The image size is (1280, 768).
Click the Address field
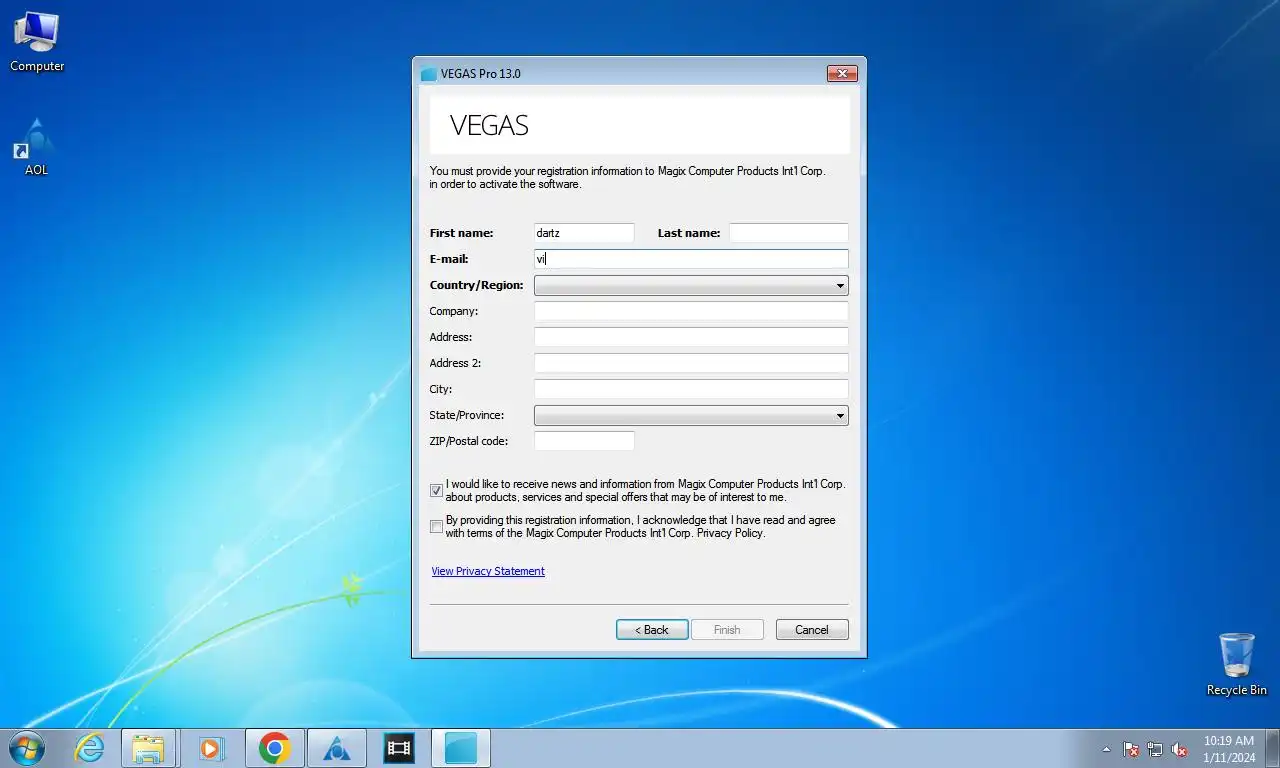(691, 337)
